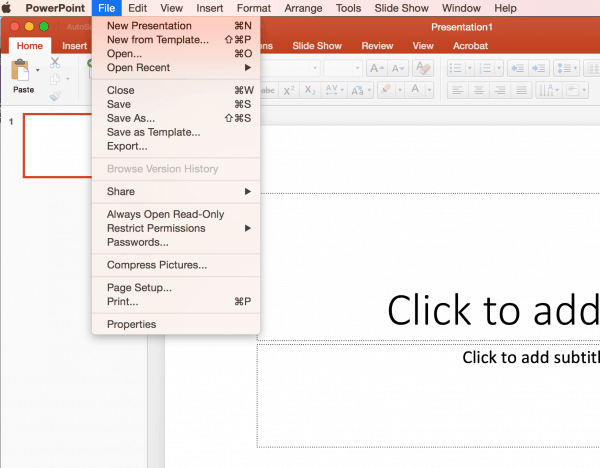This screenshot has height=468, width=600.
Task: Select Passwords... menu item
Action: 176,242
